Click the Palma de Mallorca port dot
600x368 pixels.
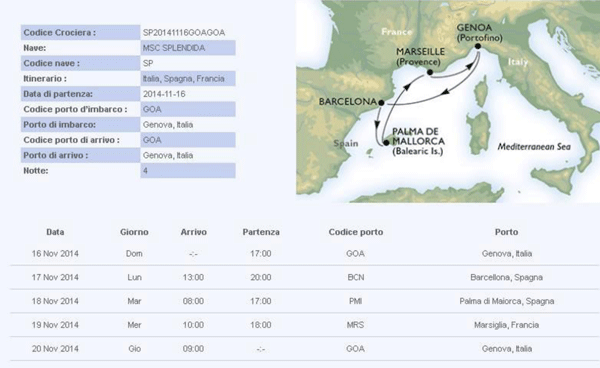pyautogui.click(x=386, y=143)
